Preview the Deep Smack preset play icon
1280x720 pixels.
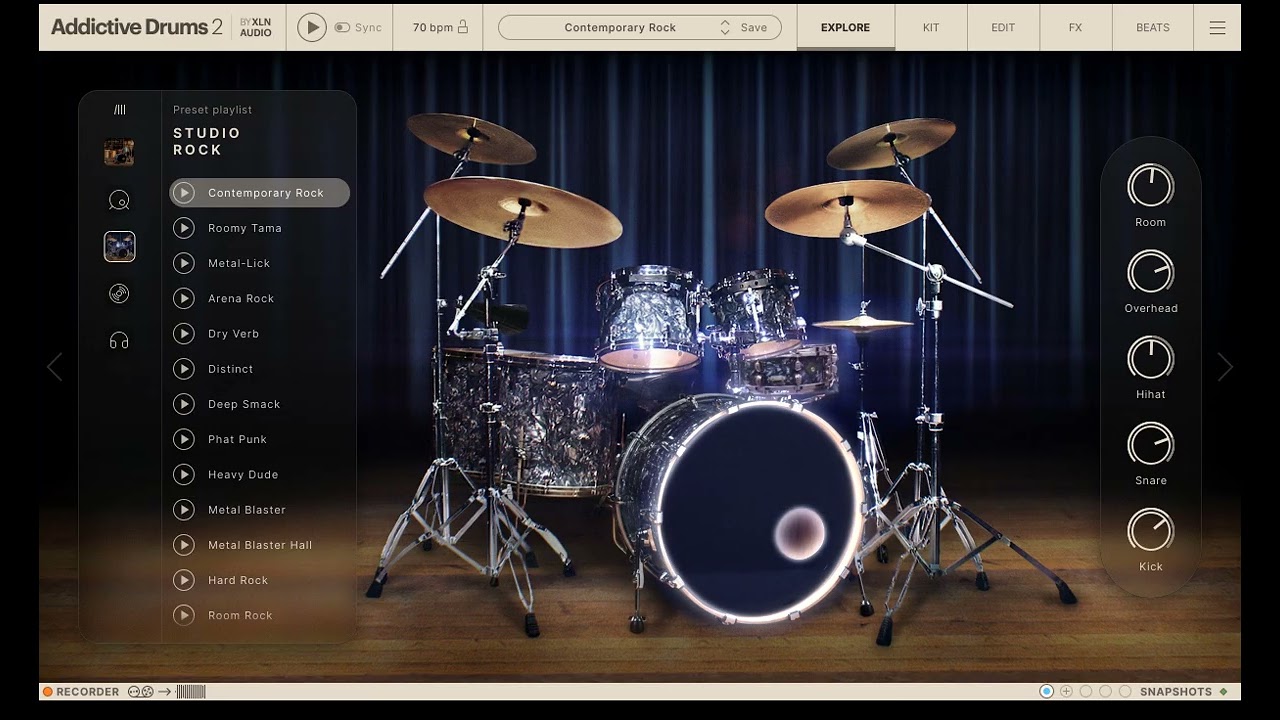point(184,404)
